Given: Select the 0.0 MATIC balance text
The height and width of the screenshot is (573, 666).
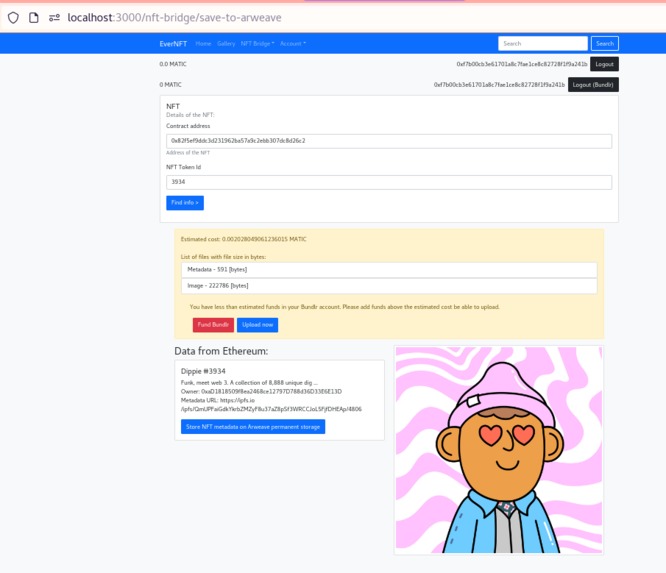Looking at the screenshot, I should (173, 64).
